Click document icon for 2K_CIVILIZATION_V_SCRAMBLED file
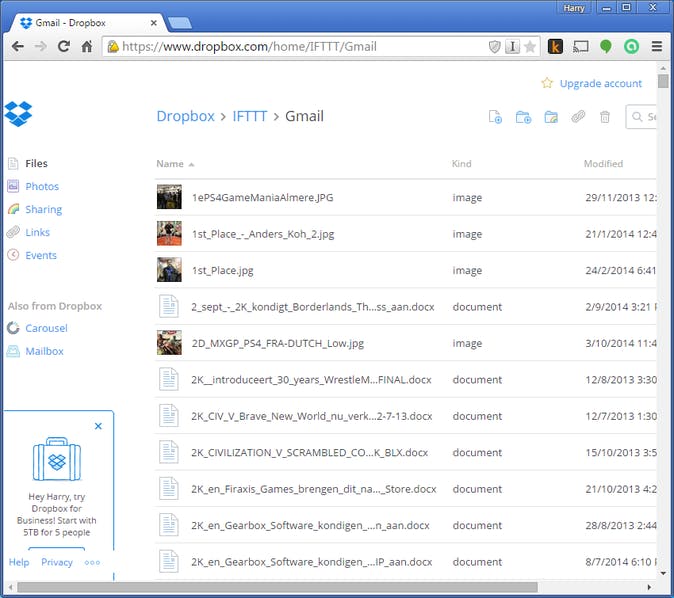Image resolution: width=674 pixels, height=598 pixels. coord(168,452)
